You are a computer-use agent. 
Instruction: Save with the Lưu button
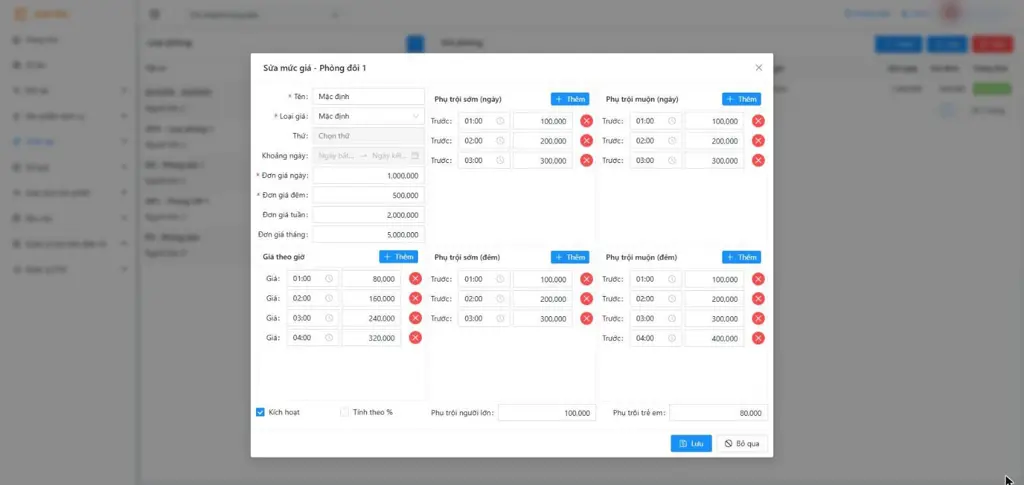tap(691, 443)
